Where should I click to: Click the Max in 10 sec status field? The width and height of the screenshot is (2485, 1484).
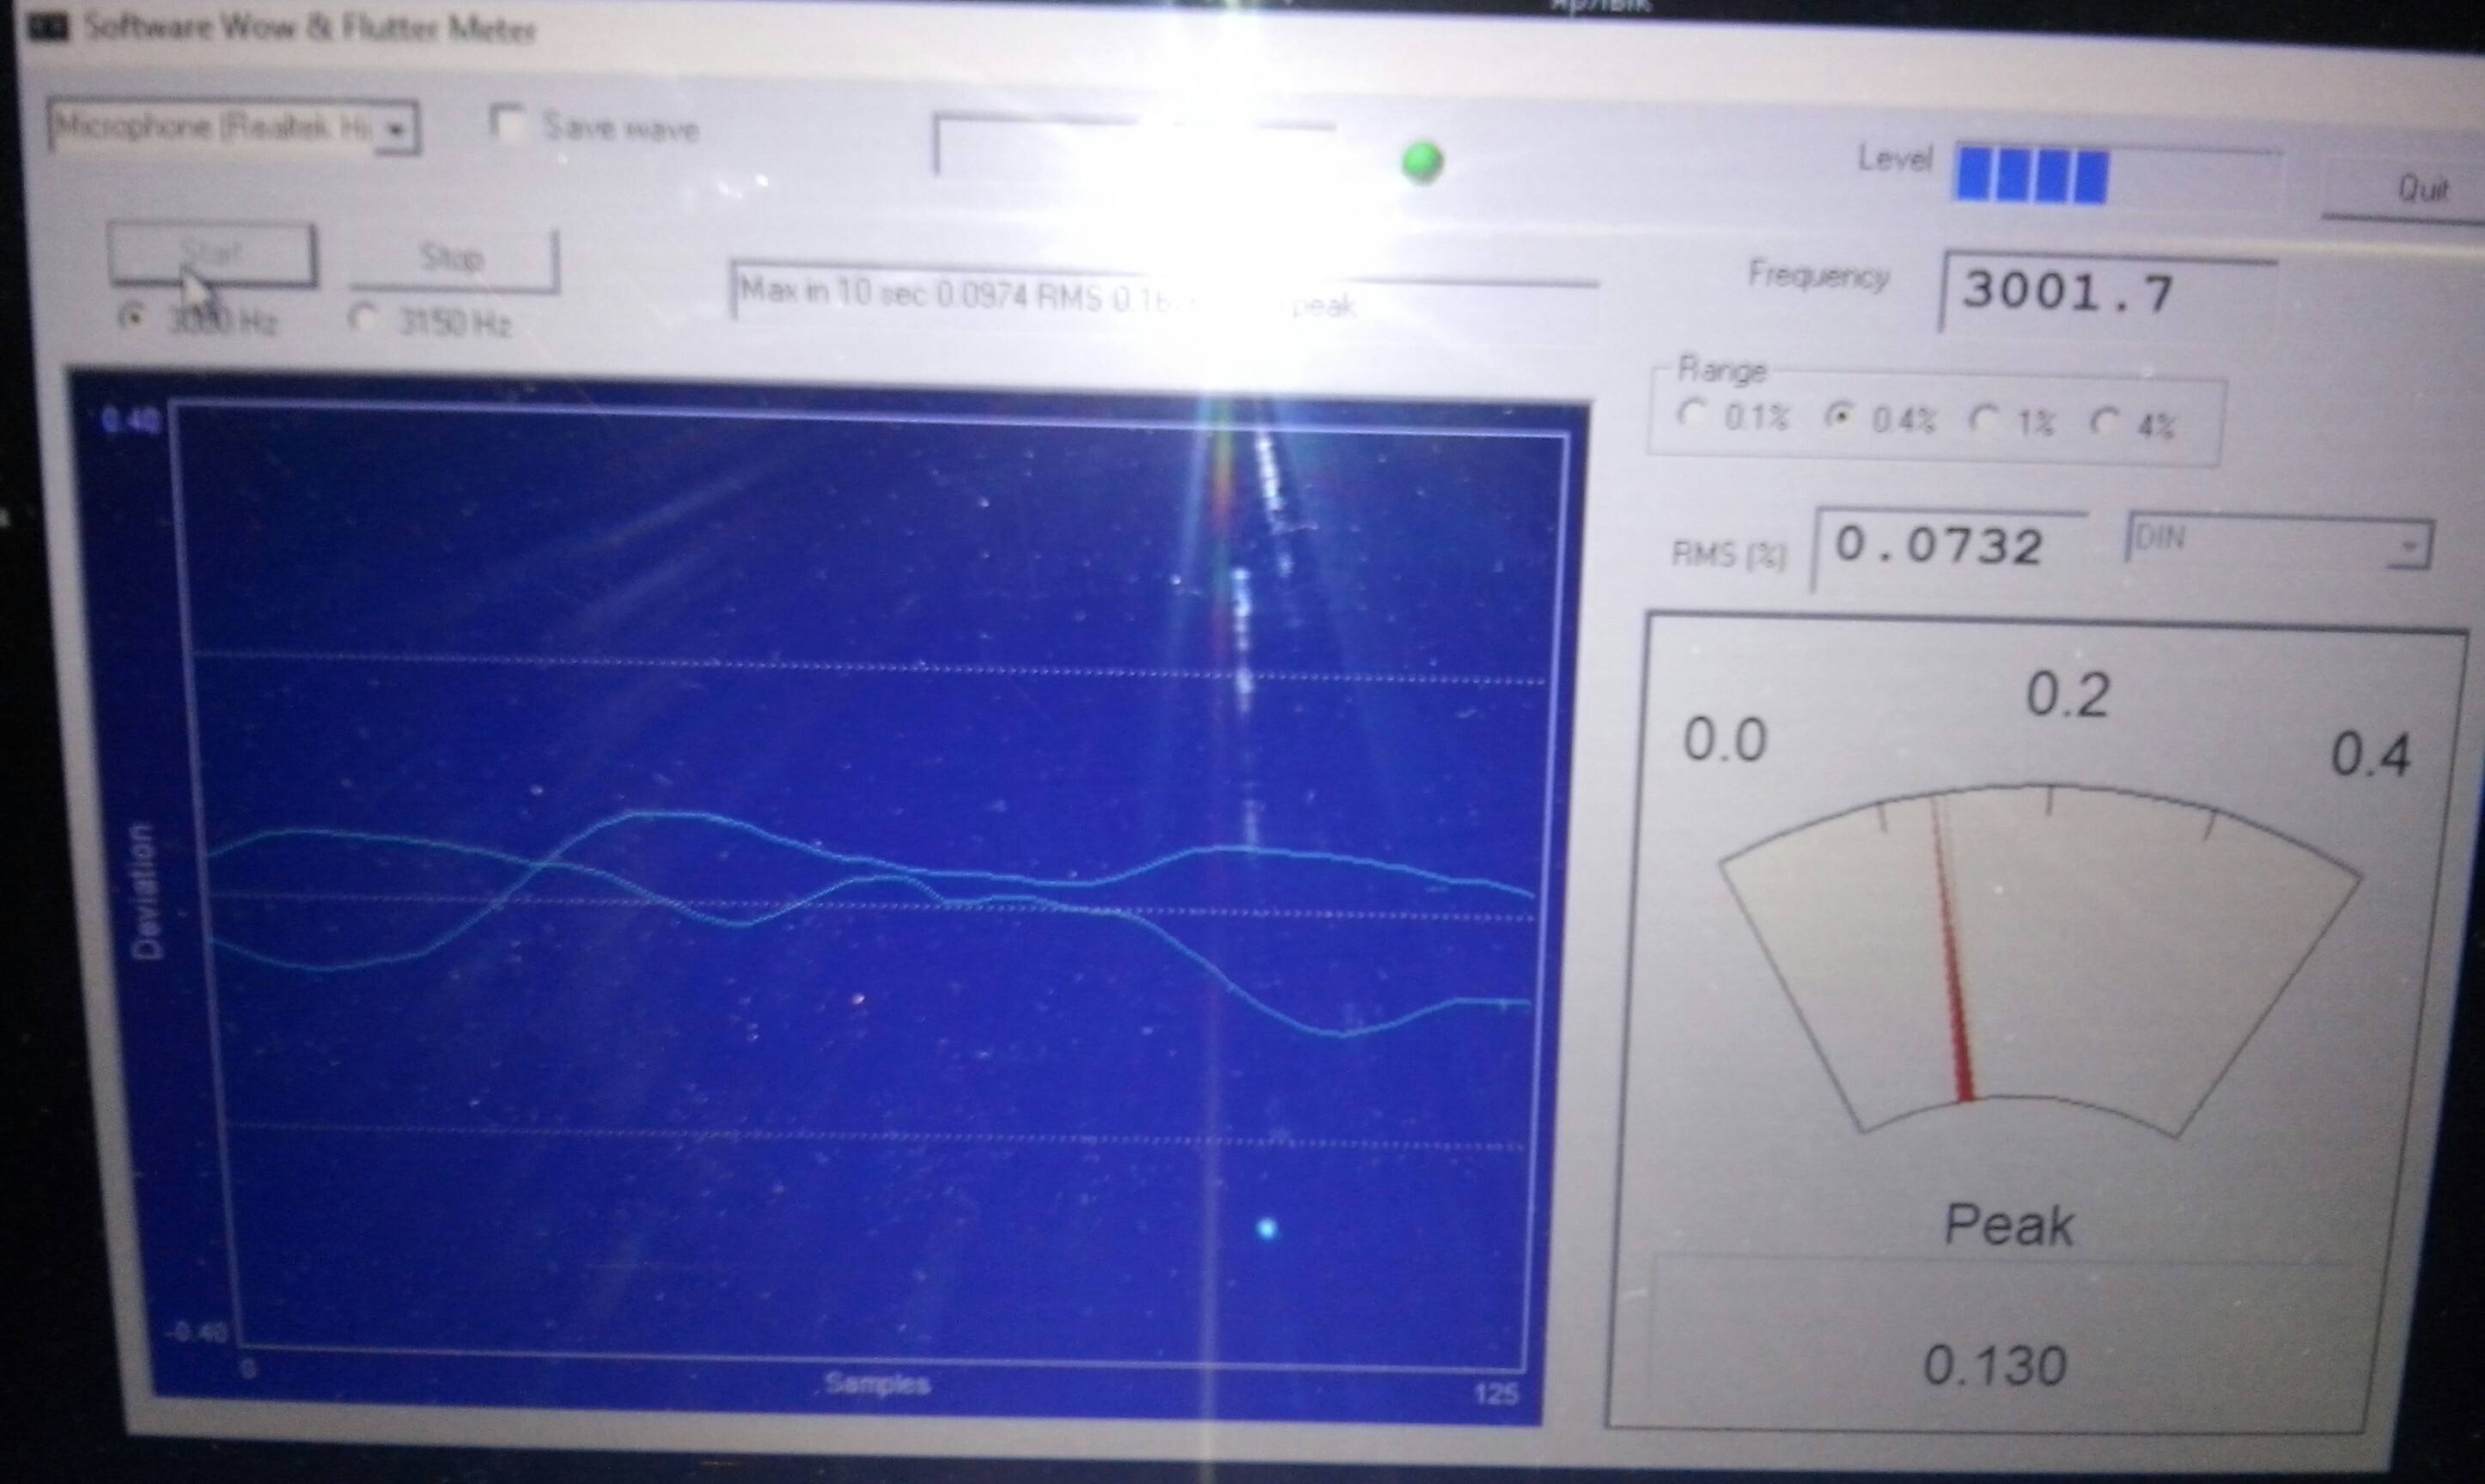point(1160,297)
